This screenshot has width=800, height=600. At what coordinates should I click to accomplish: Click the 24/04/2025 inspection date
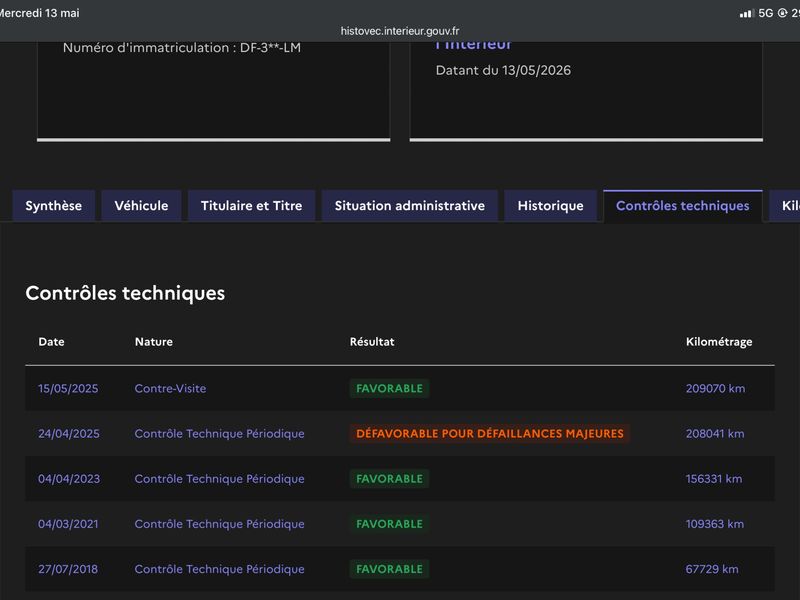point(69,434)
